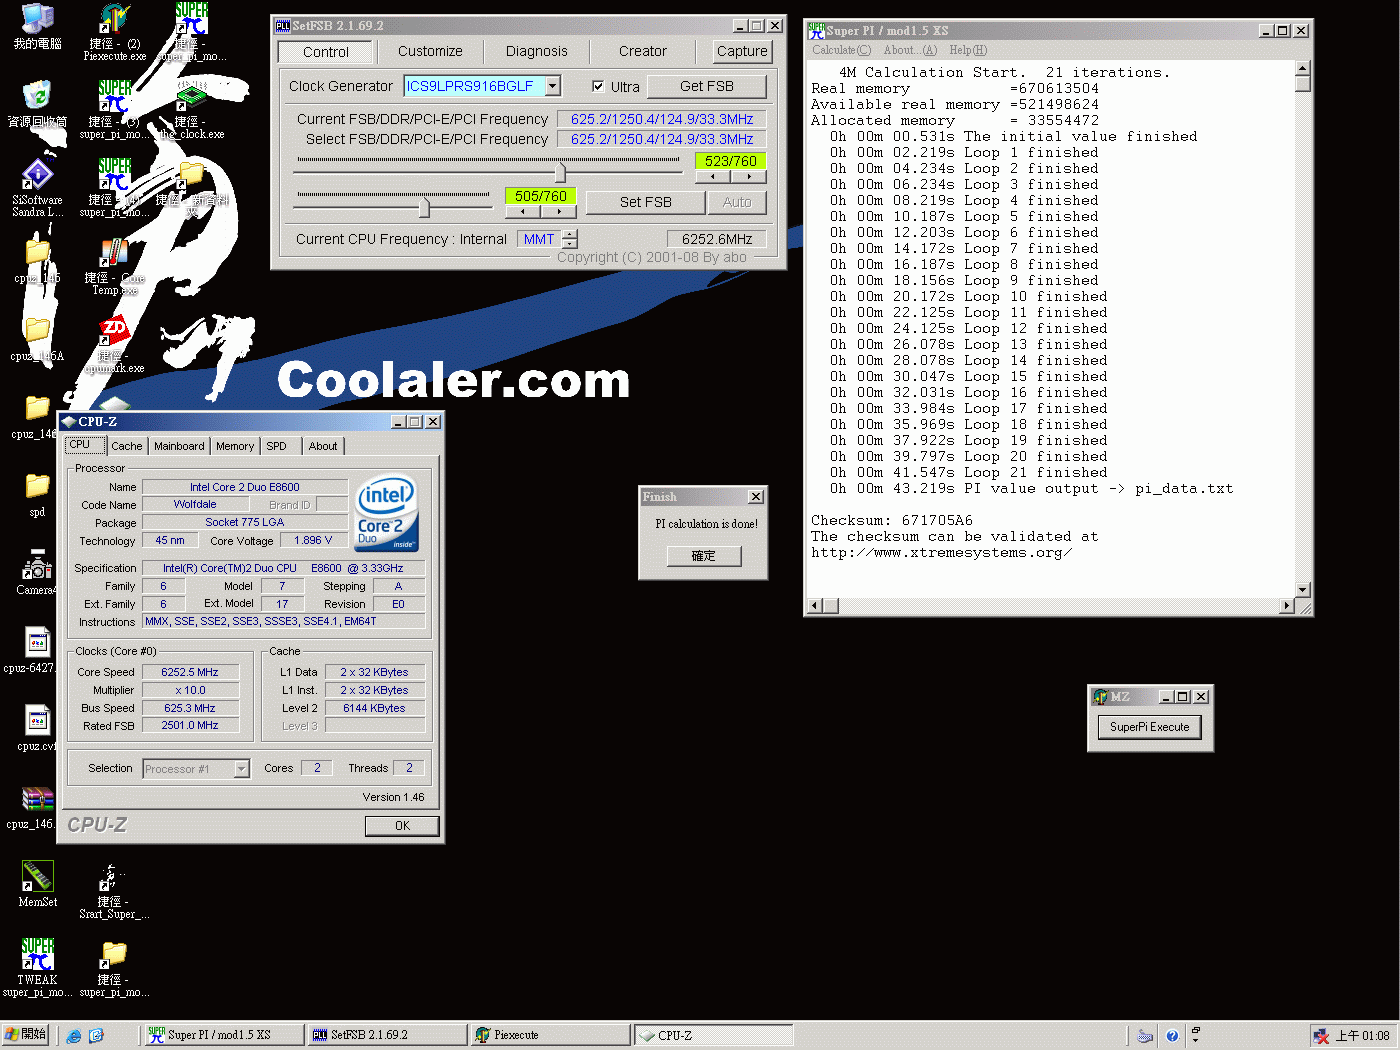The height and width of the screenshot is (1050, 1400).
Task: Switch to Piexecute on the taskbar
Action: tap(550, 1035)
